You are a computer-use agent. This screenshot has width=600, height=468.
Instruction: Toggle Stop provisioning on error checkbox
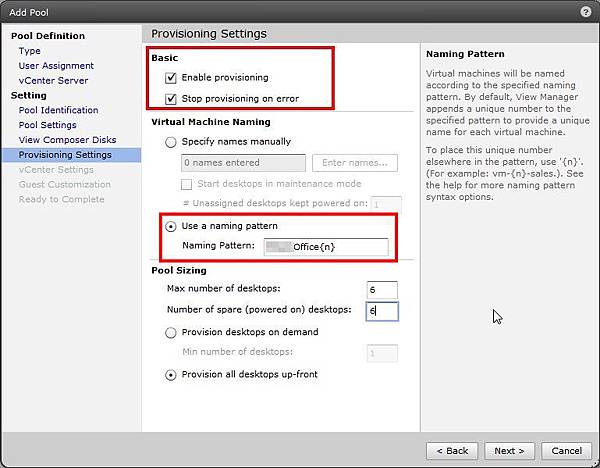[x=170, y=99]
